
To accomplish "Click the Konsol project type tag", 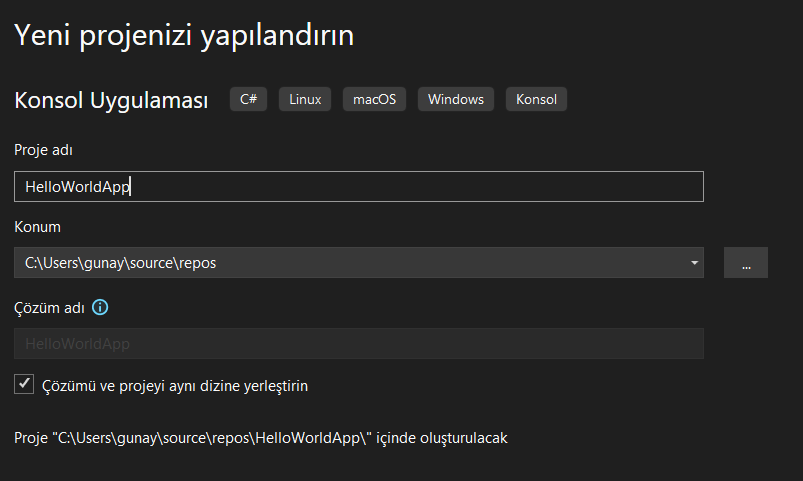I will tap(537, 99).
